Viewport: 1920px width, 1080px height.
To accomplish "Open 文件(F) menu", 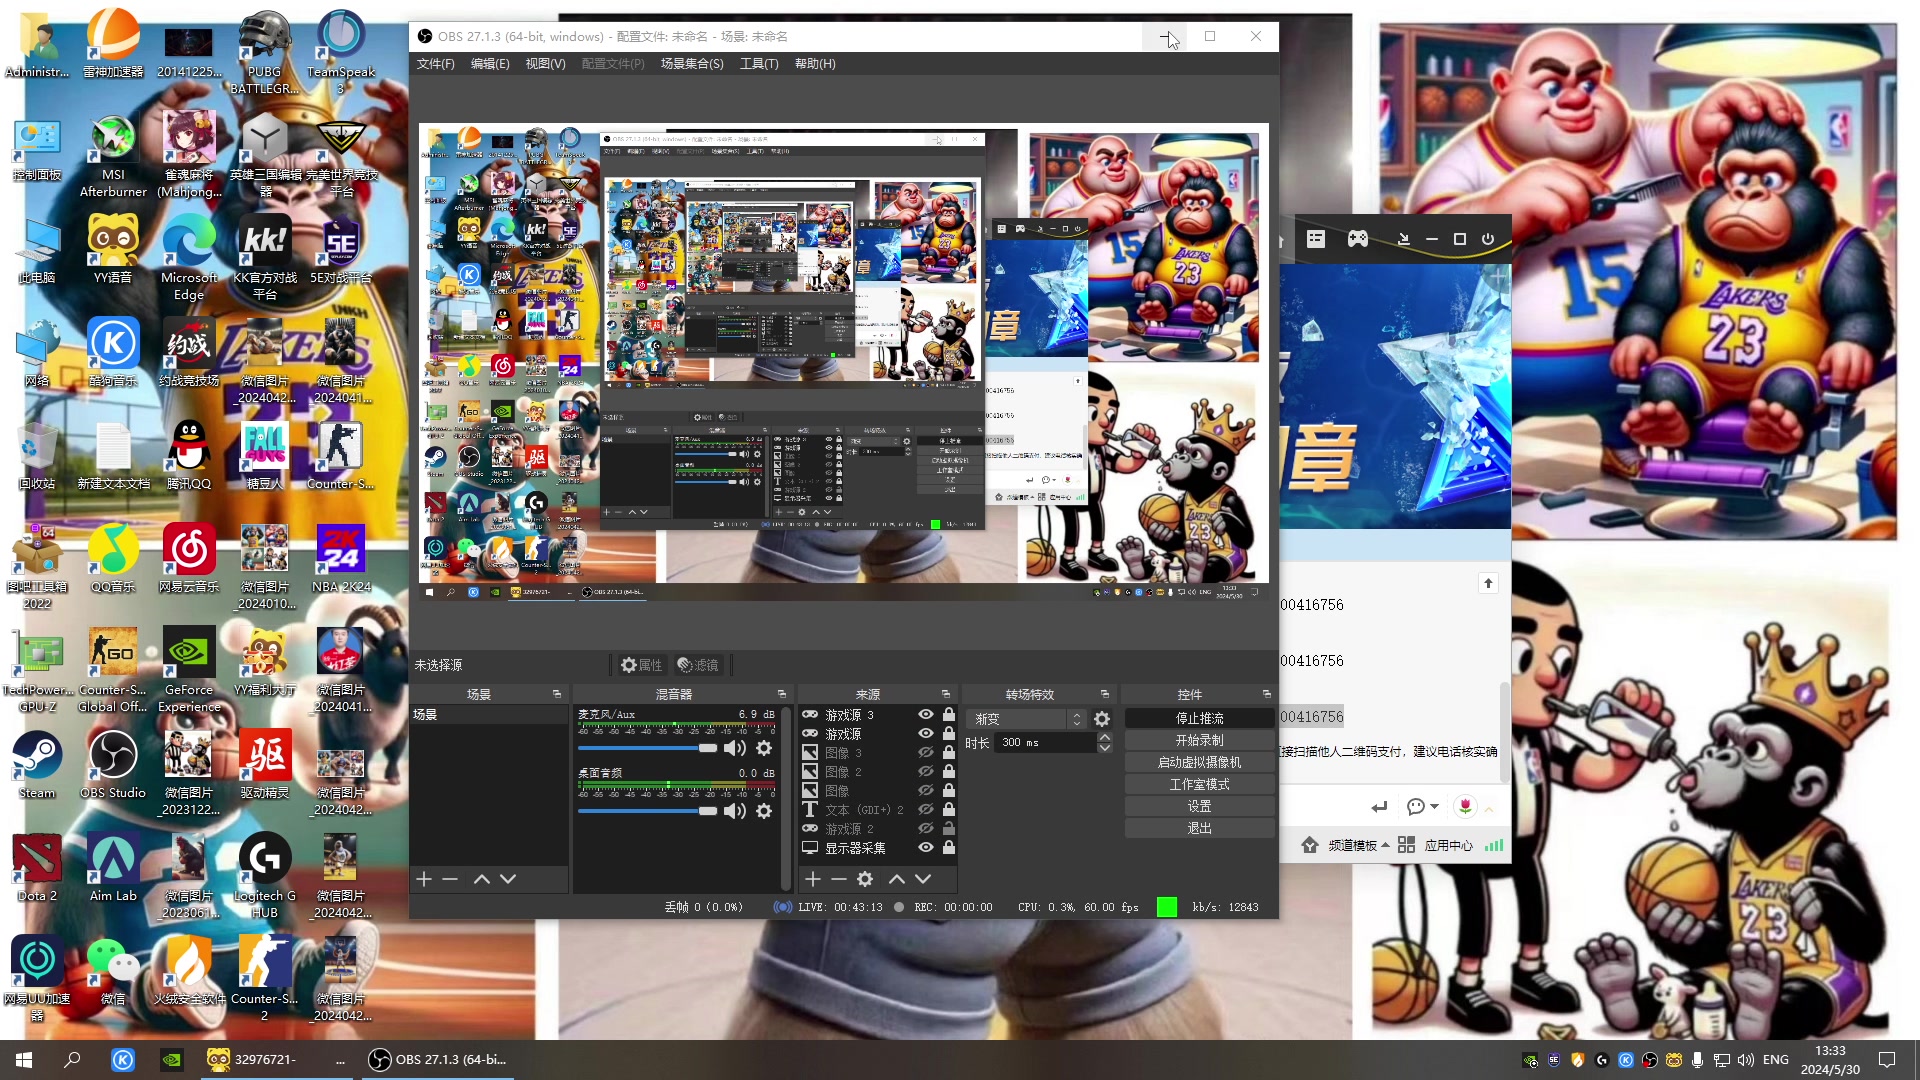I will (435, 64).
